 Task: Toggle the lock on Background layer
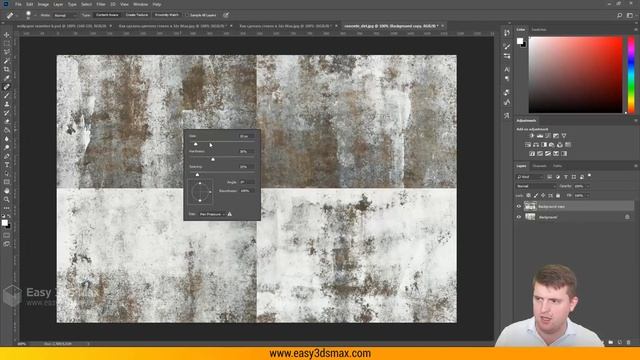pos(627,217)
